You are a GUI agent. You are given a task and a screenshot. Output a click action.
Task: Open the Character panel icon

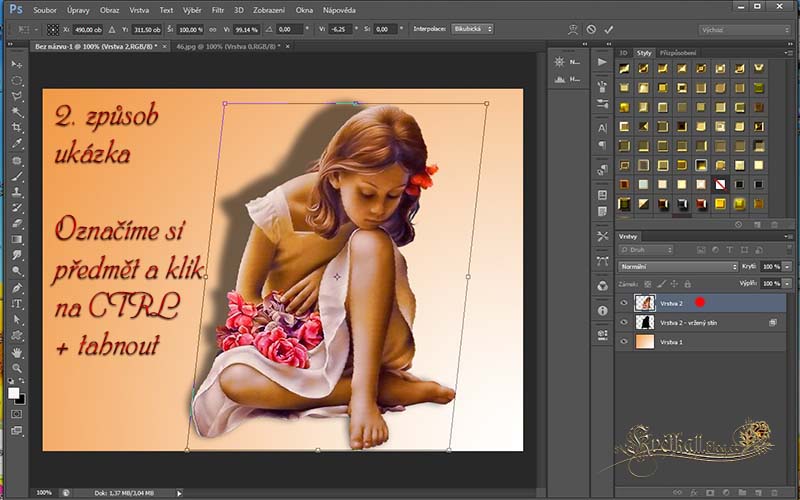pyautogui.click(x=602, y=128)
